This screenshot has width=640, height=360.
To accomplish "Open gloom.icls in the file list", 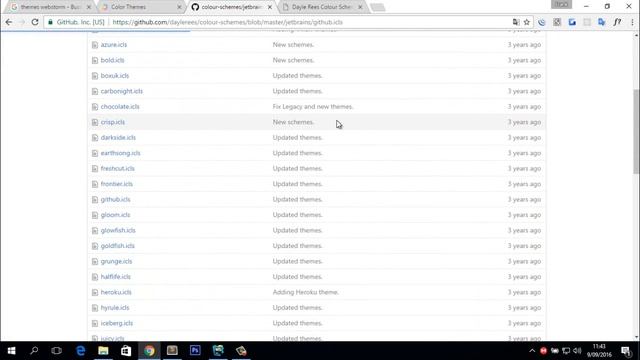I will (x=116, y=215).
